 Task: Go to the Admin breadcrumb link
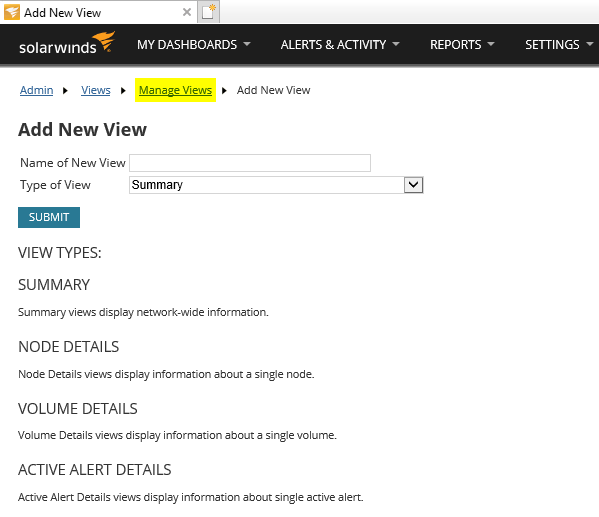point(37,90)
